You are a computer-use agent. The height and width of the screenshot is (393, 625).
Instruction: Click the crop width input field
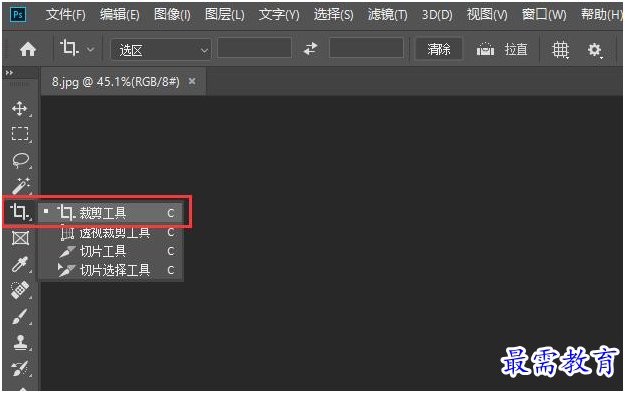[x=254, y=49]
